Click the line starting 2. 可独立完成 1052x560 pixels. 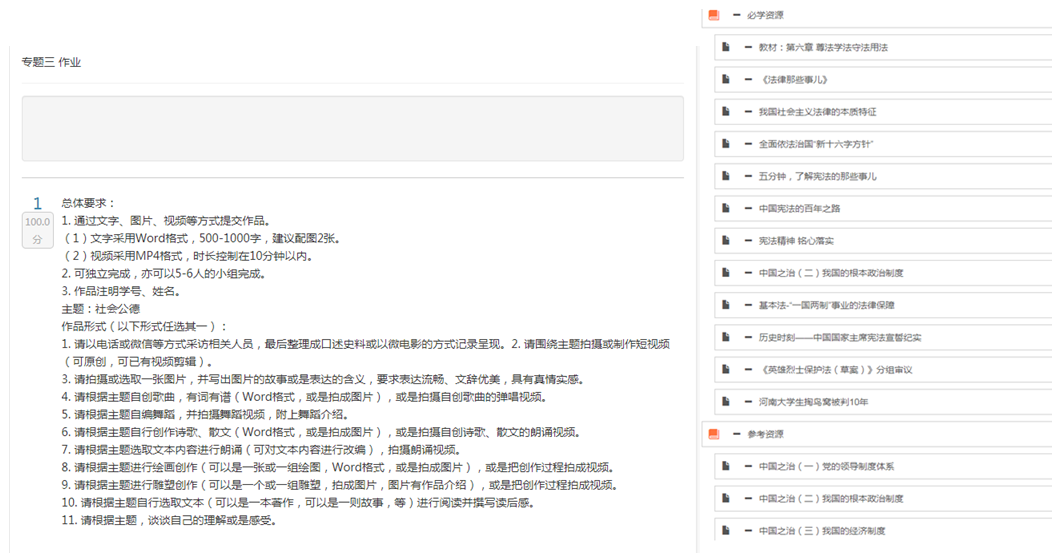point(166,274)
